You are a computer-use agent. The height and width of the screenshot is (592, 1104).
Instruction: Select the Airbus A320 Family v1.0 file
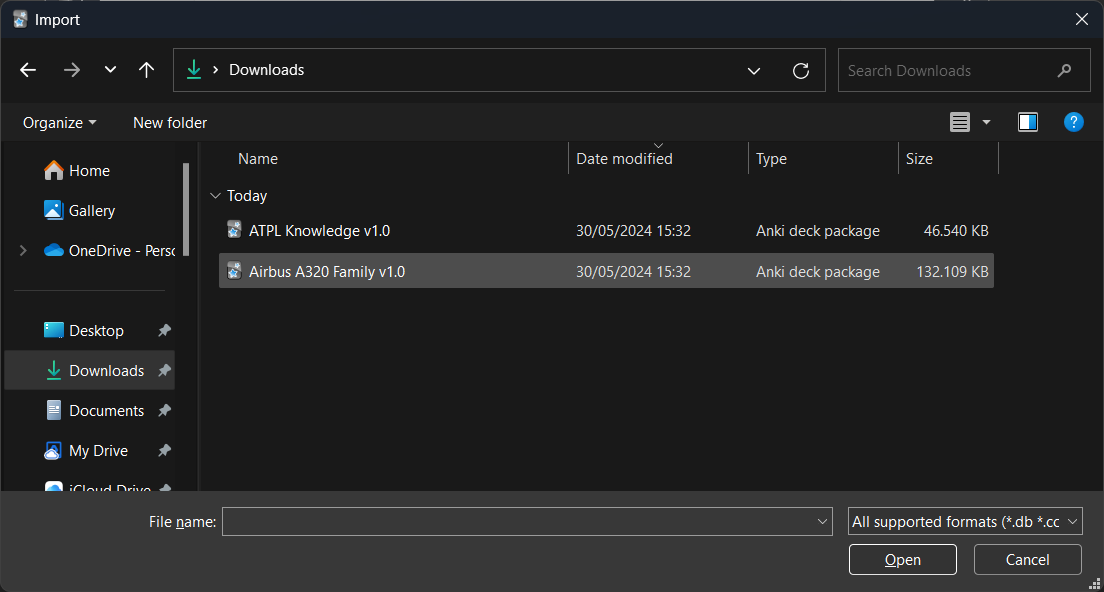[606, 271]
